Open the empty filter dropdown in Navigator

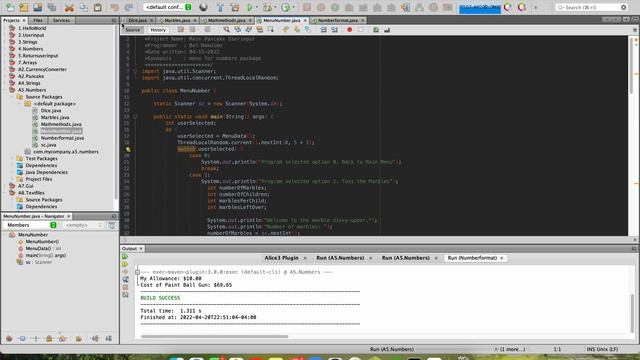click(83, 225)
